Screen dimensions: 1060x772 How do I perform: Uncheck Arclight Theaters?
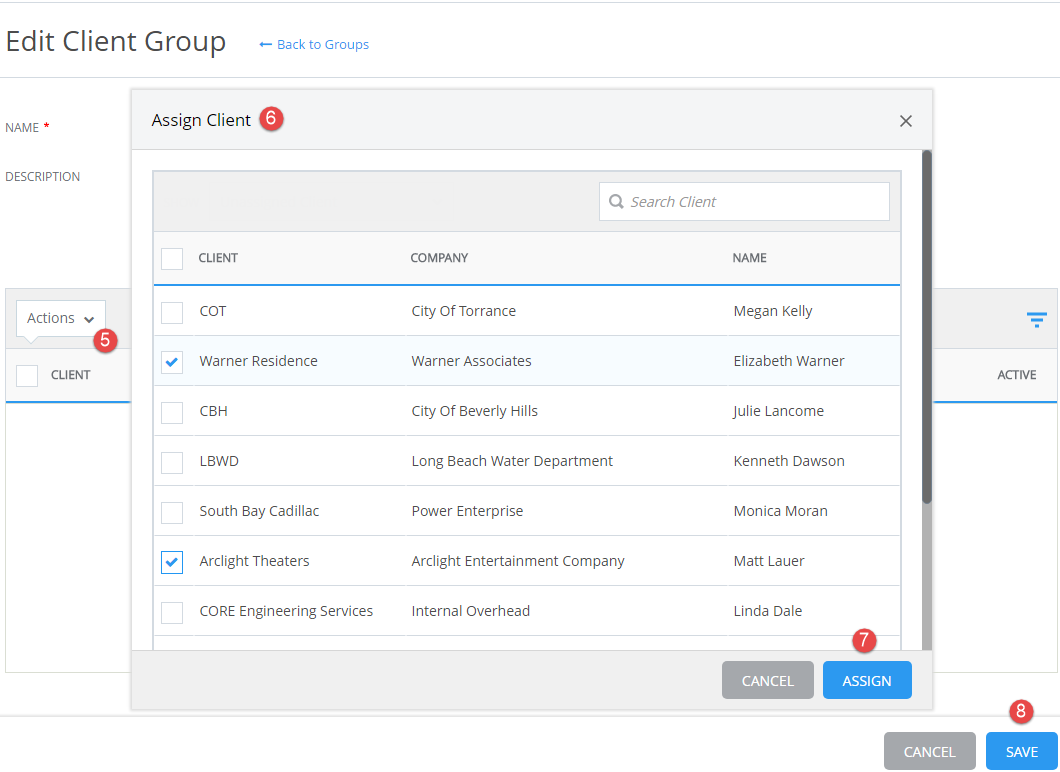171,561
